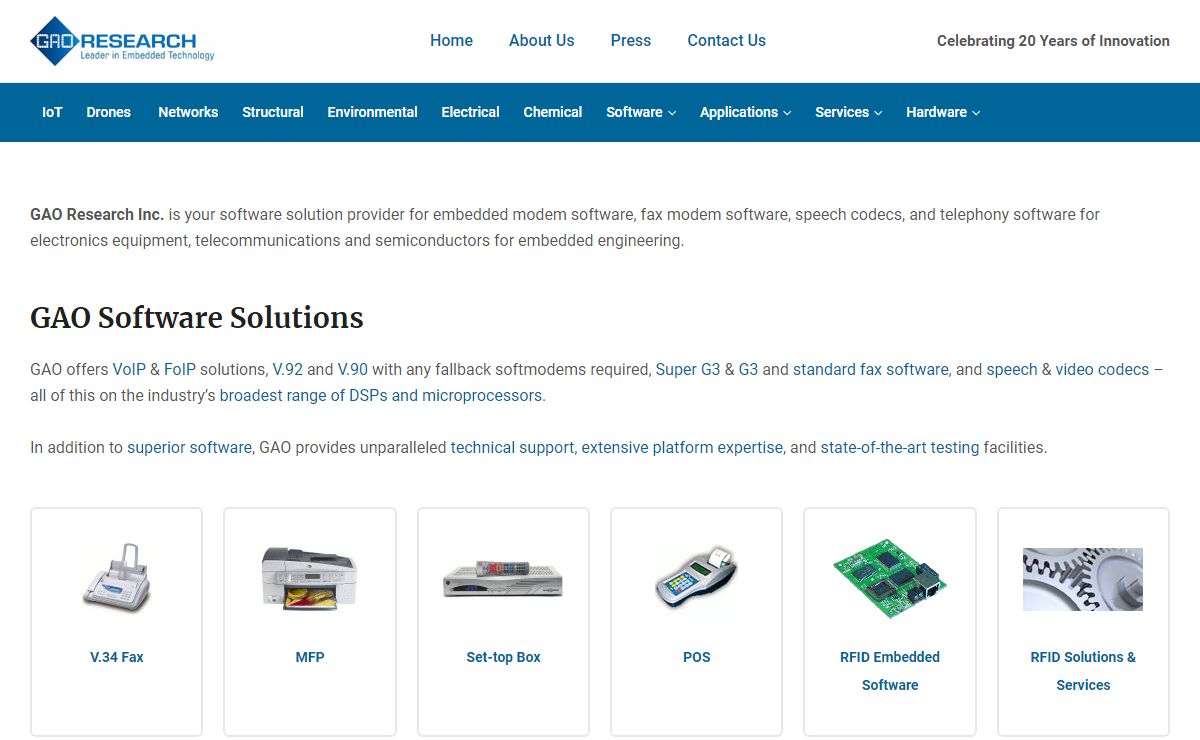Open the Press page
1200x740 pixels.
click(x=631, y=41)
